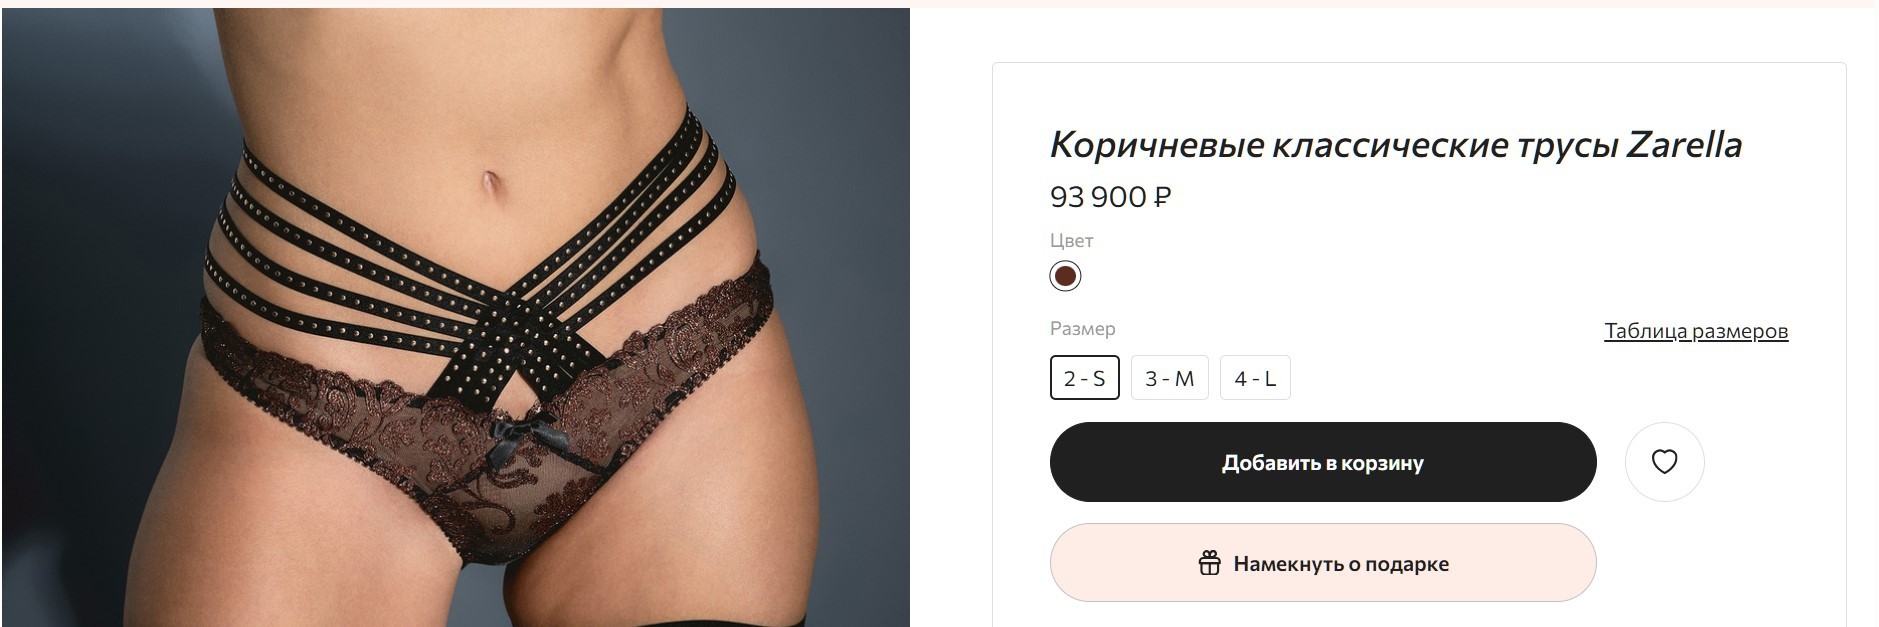
Task: Click the 93 900 price
Action: [x=1098, y=197]
